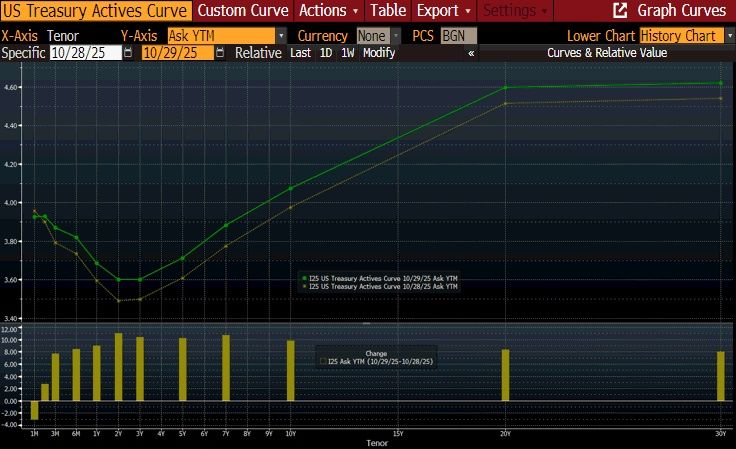Toggle the I25 Ask YTM change legend checkbox

click(x=321, y=361)
